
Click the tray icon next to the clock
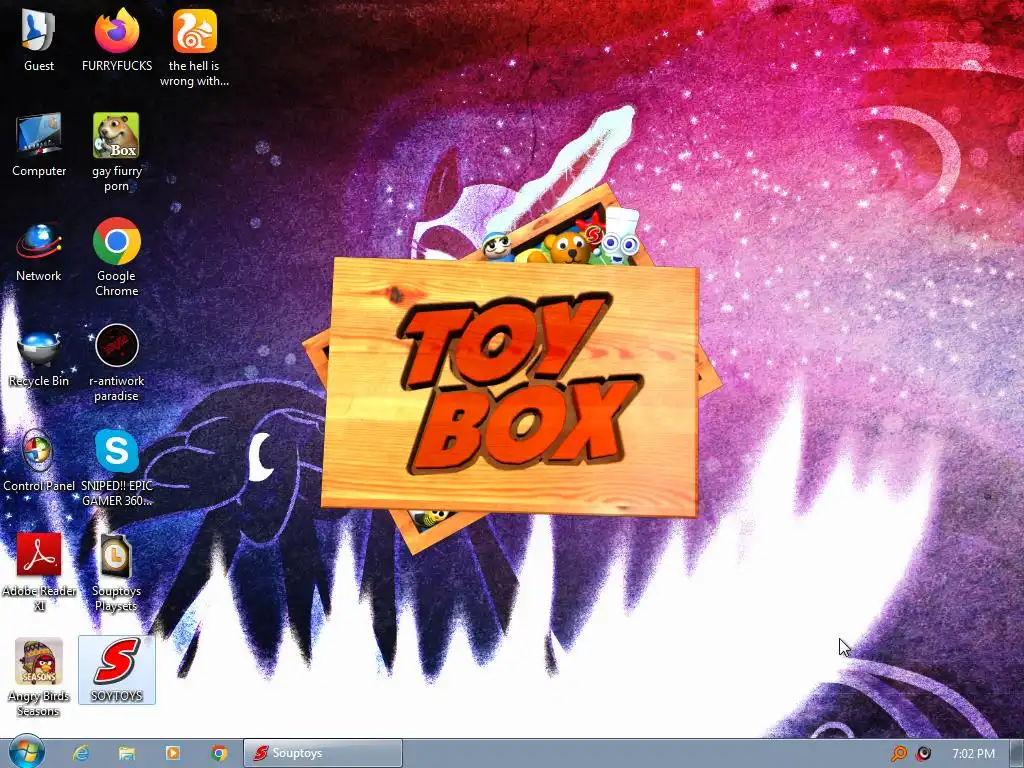[x=924, y=754]
